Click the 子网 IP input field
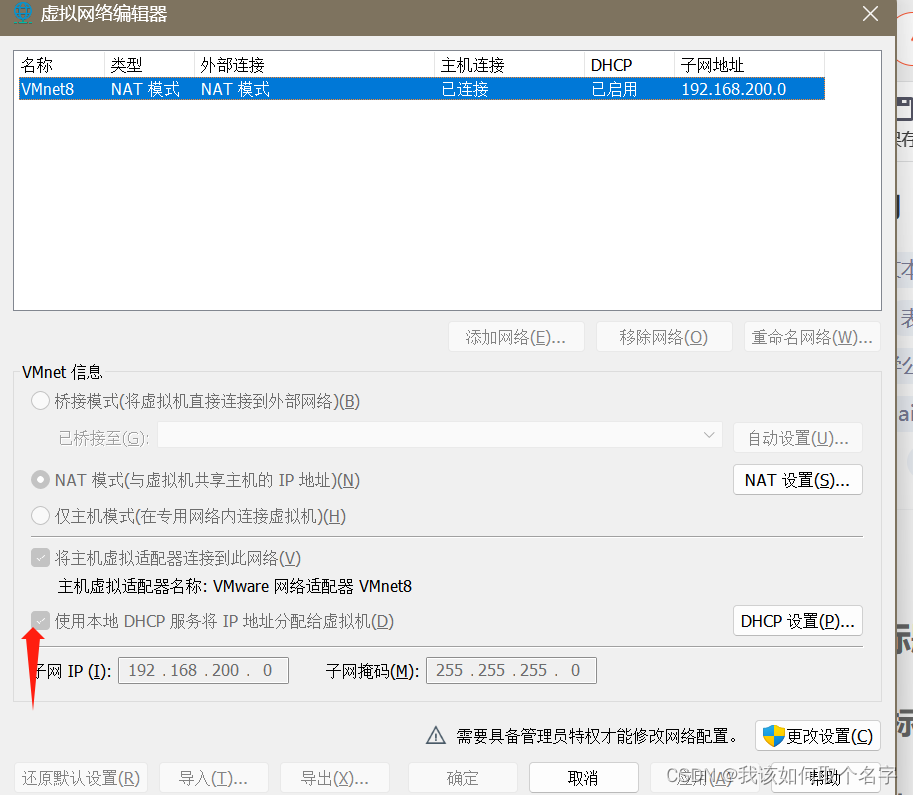This screenshot has height=795, width=913. click(203, 670)
